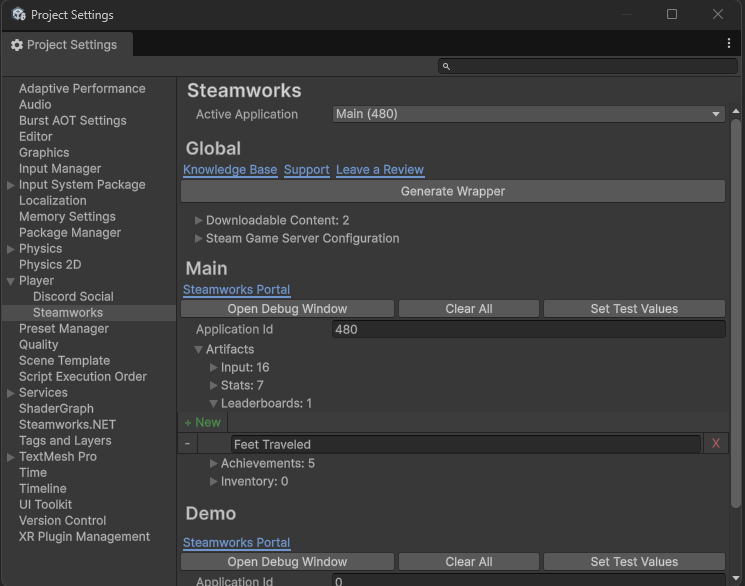Select UI Toolkit settings
Screen dimensions: 745x586
[x=46, y=505]
